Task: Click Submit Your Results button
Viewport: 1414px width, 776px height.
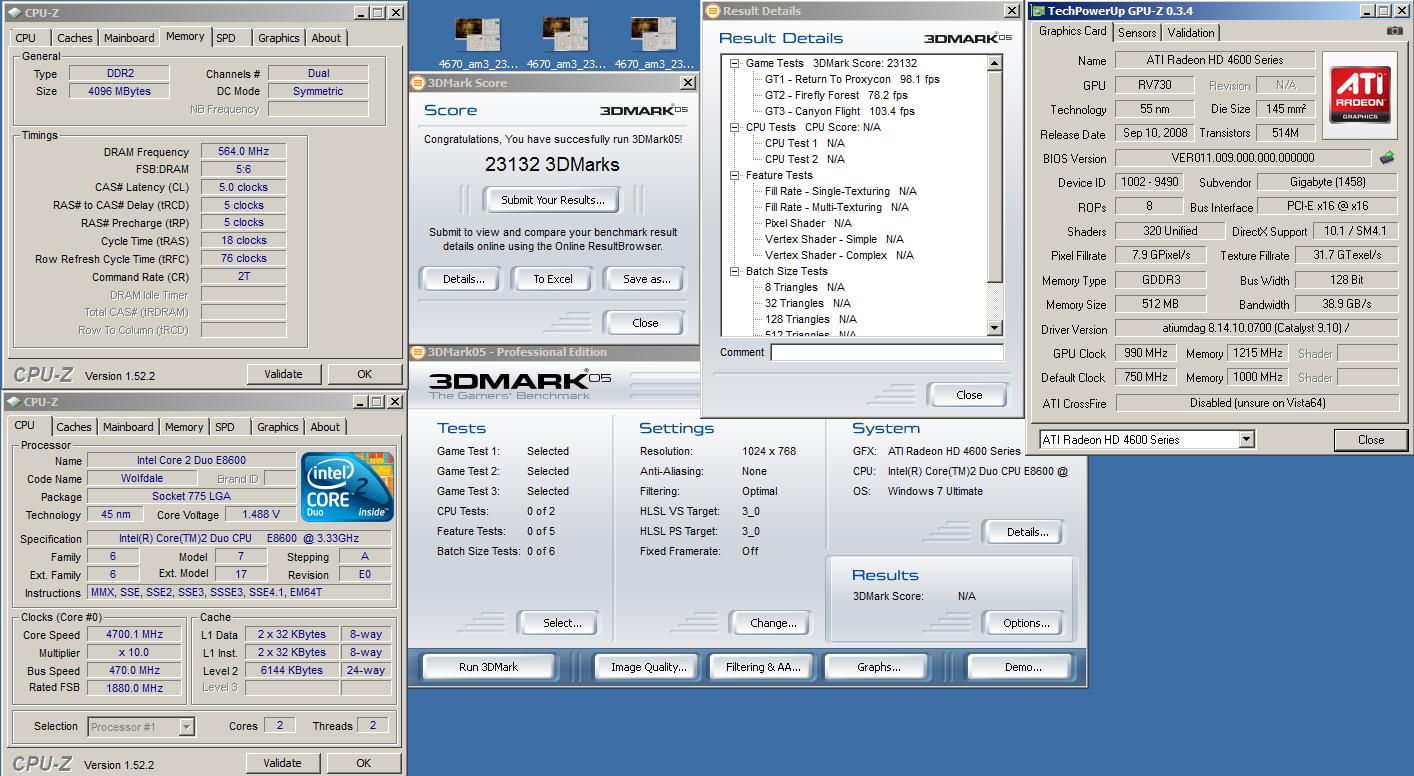Action: pos(553,200)
